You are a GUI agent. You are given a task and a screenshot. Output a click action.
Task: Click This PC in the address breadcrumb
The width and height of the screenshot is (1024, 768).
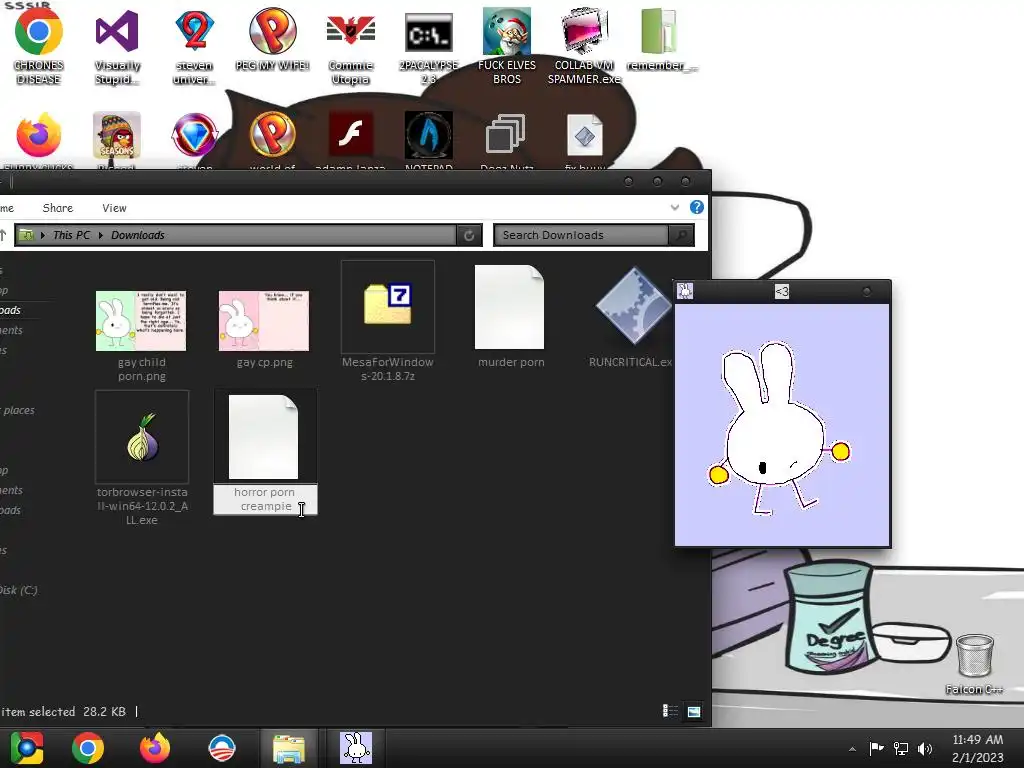coord(72,235)
